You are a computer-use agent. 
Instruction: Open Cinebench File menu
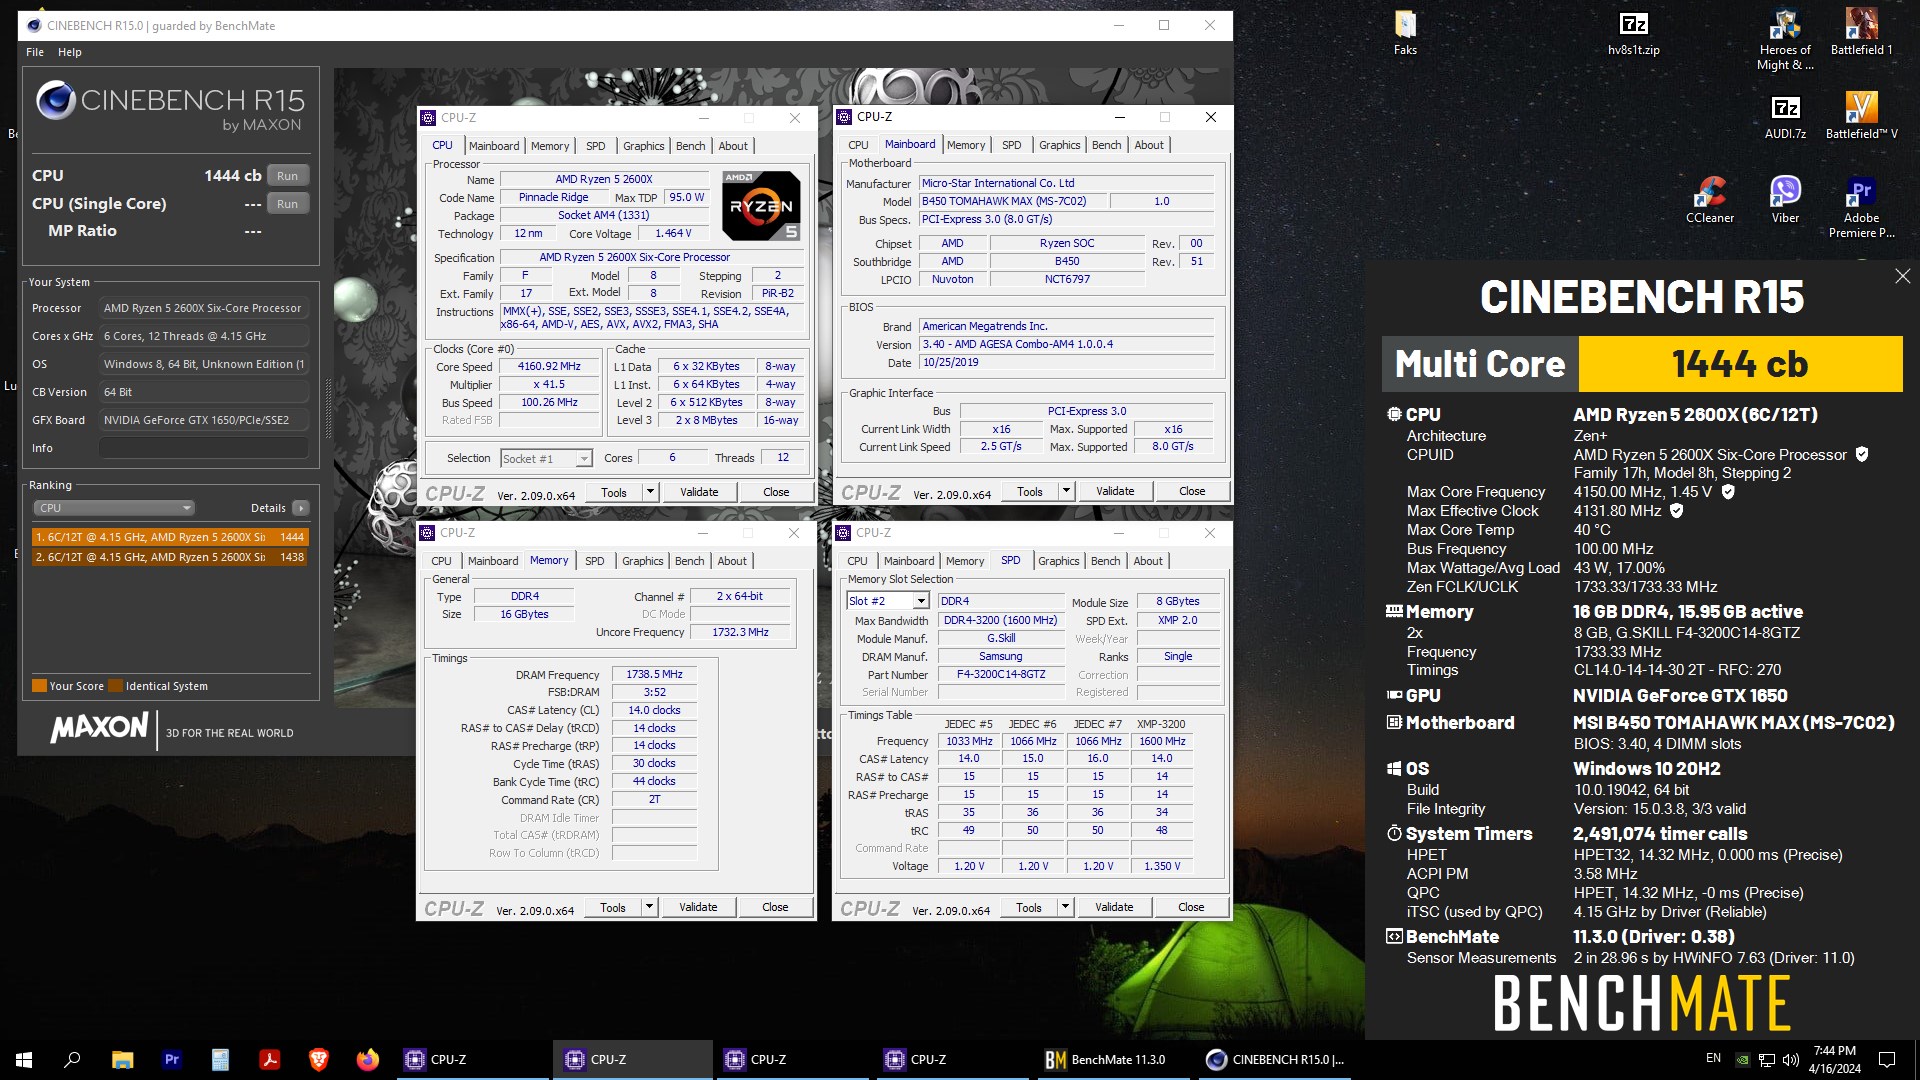pos(35,52)
